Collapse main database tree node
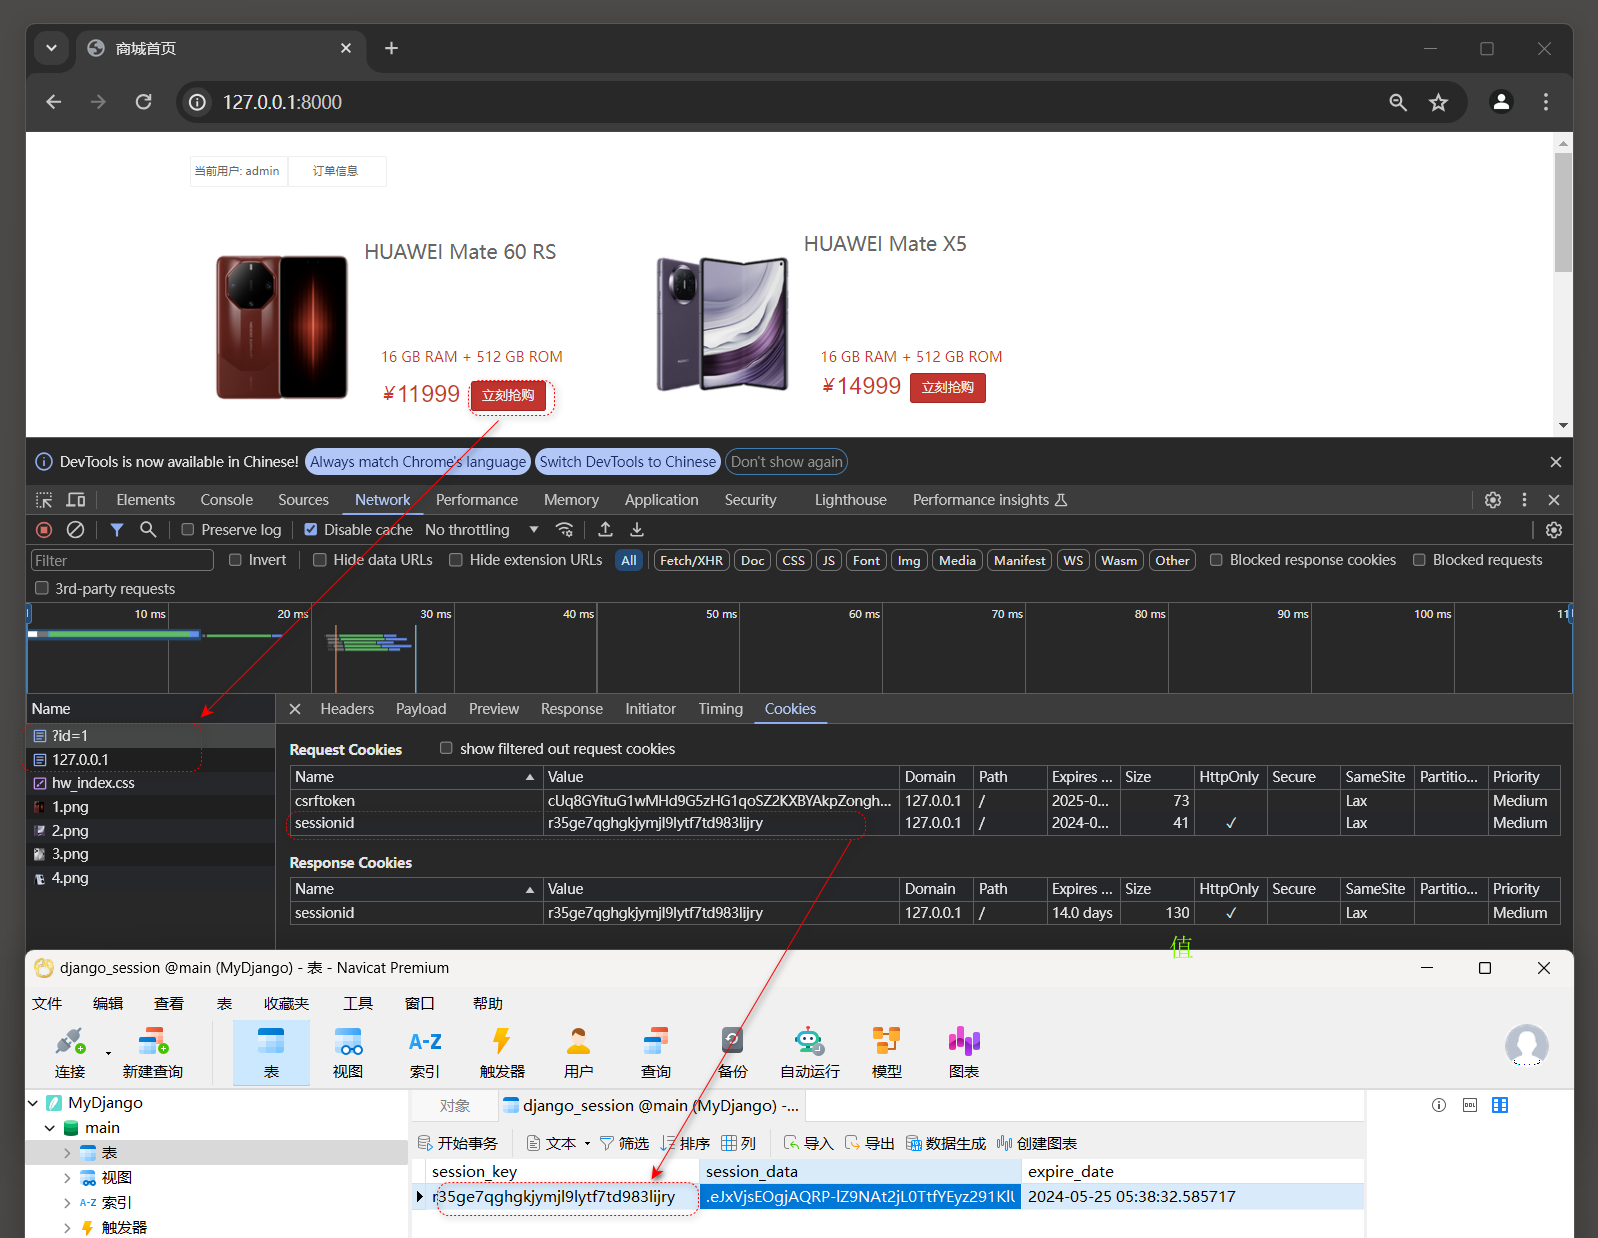1598x1238 pixels. pos(50,1128)
